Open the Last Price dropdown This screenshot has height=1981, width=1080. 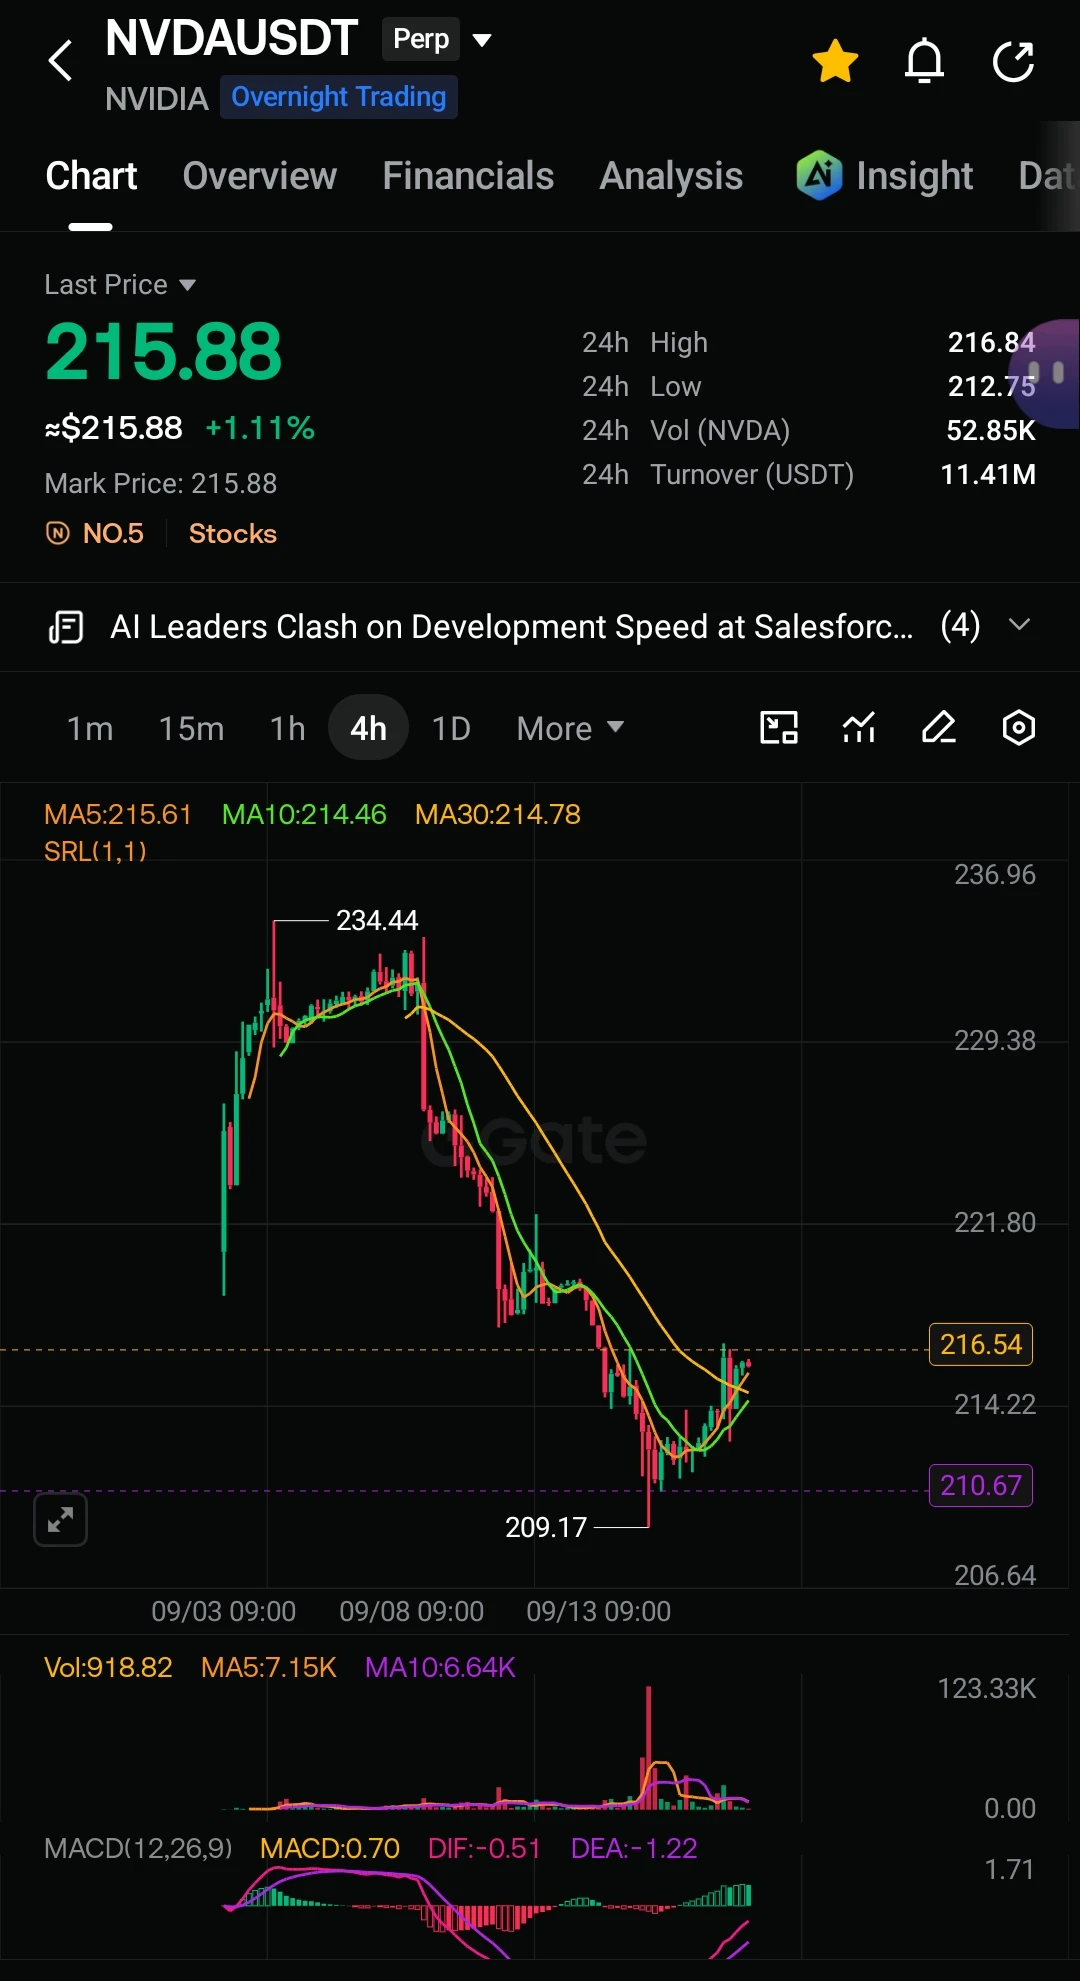[120, 285]
